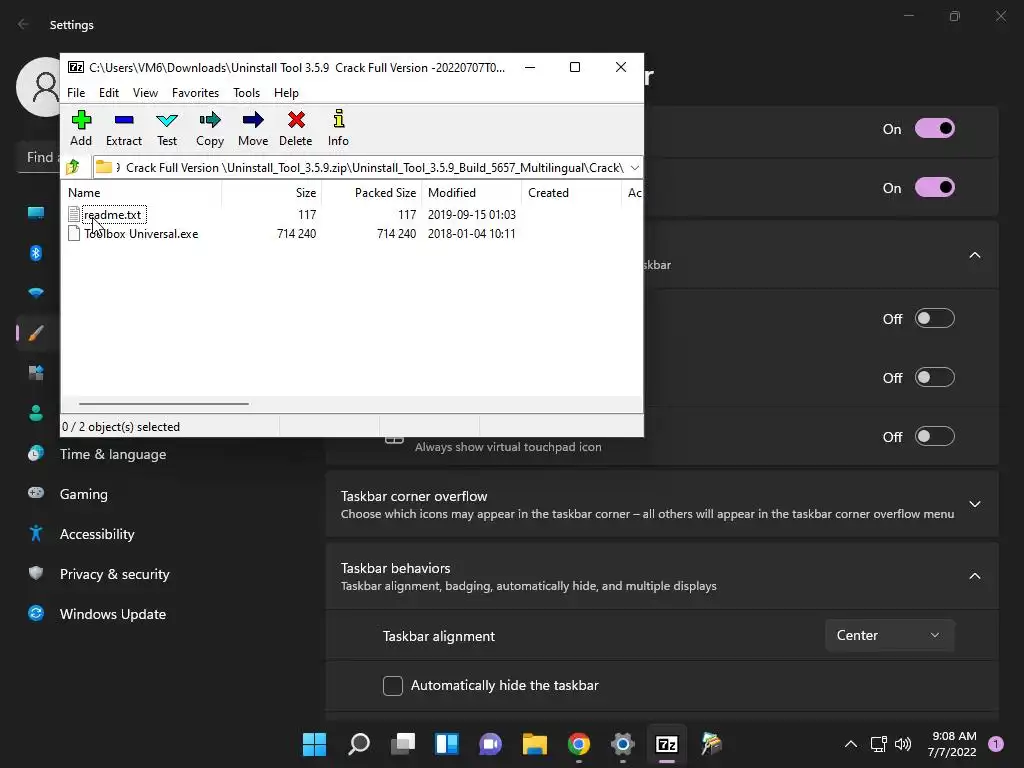Open the Info toolbar icon
The height and width of the screenshot is (768, 1024).
(338, 128)
